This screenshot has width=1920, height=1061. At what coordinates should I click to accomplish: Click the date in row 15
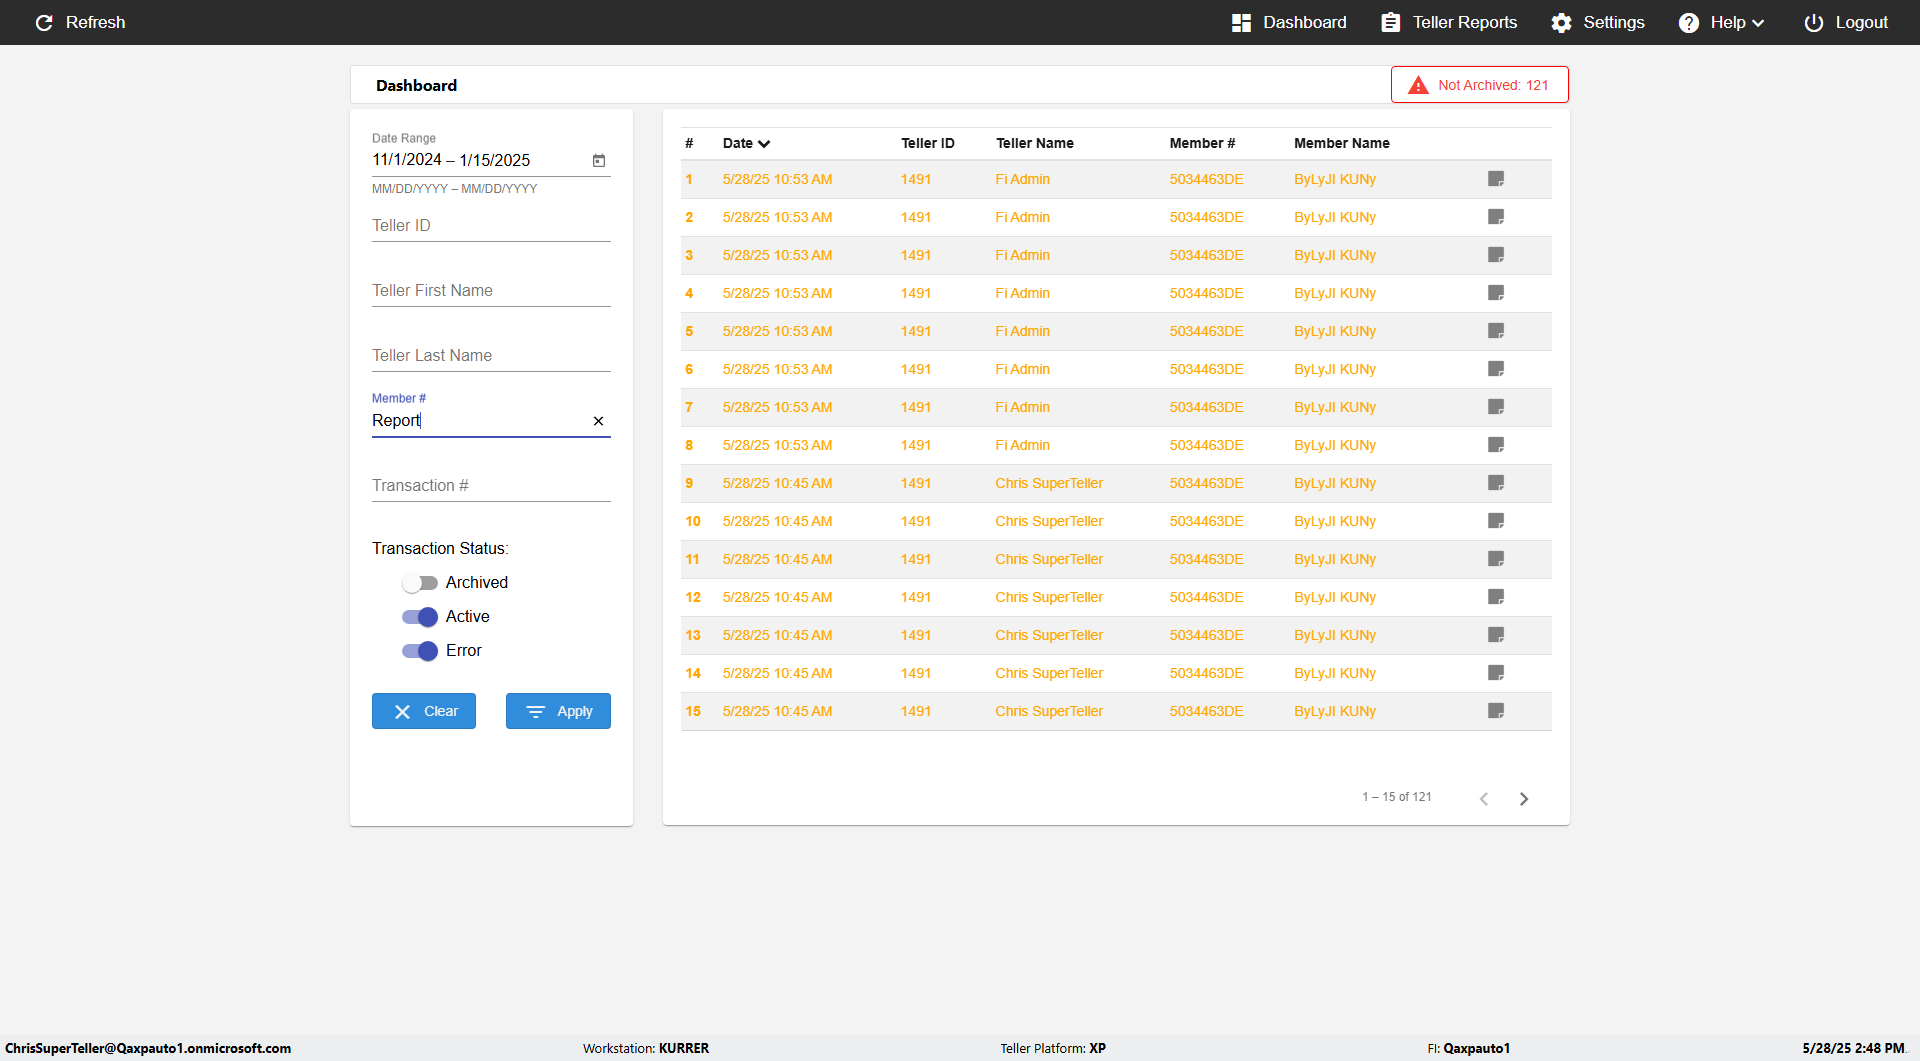point(777,711)
